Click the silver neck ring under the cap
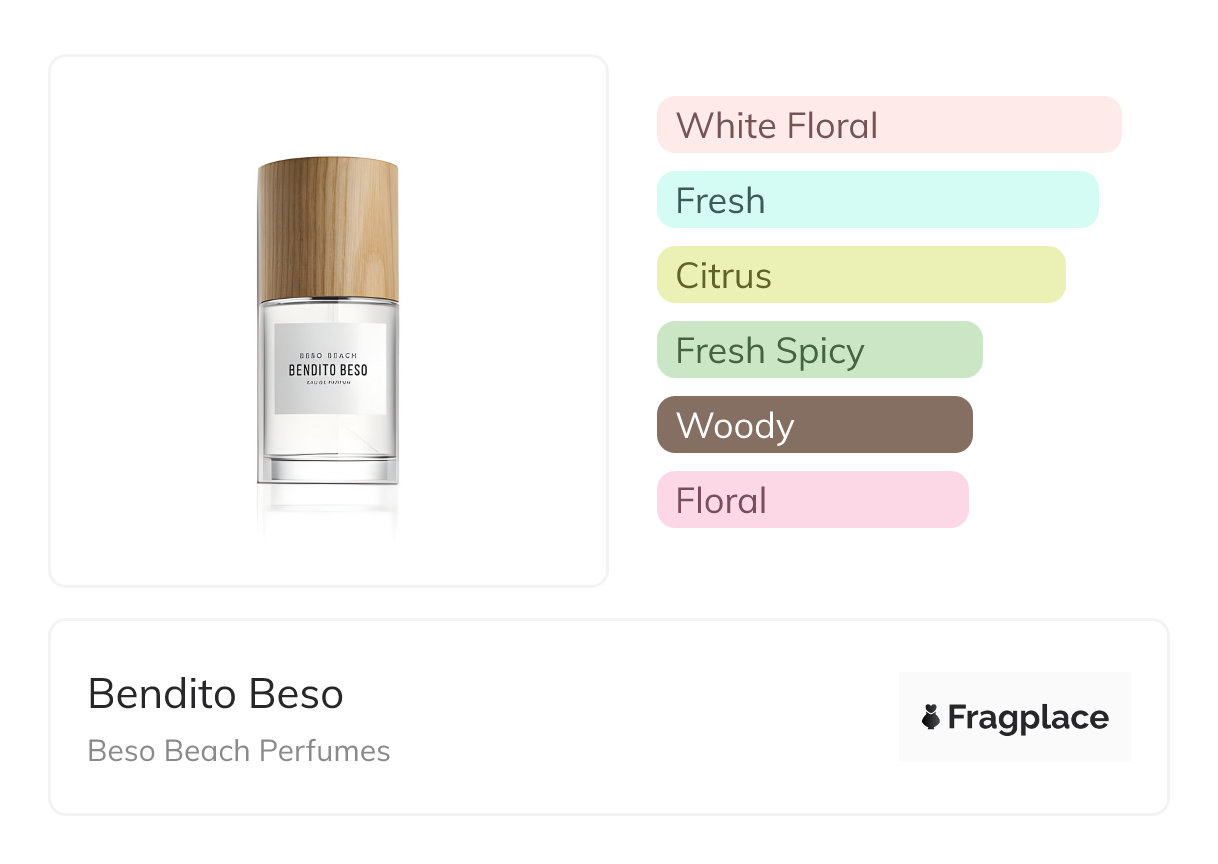The height and width of the screenshot is (864, 1218). [328, 301]
